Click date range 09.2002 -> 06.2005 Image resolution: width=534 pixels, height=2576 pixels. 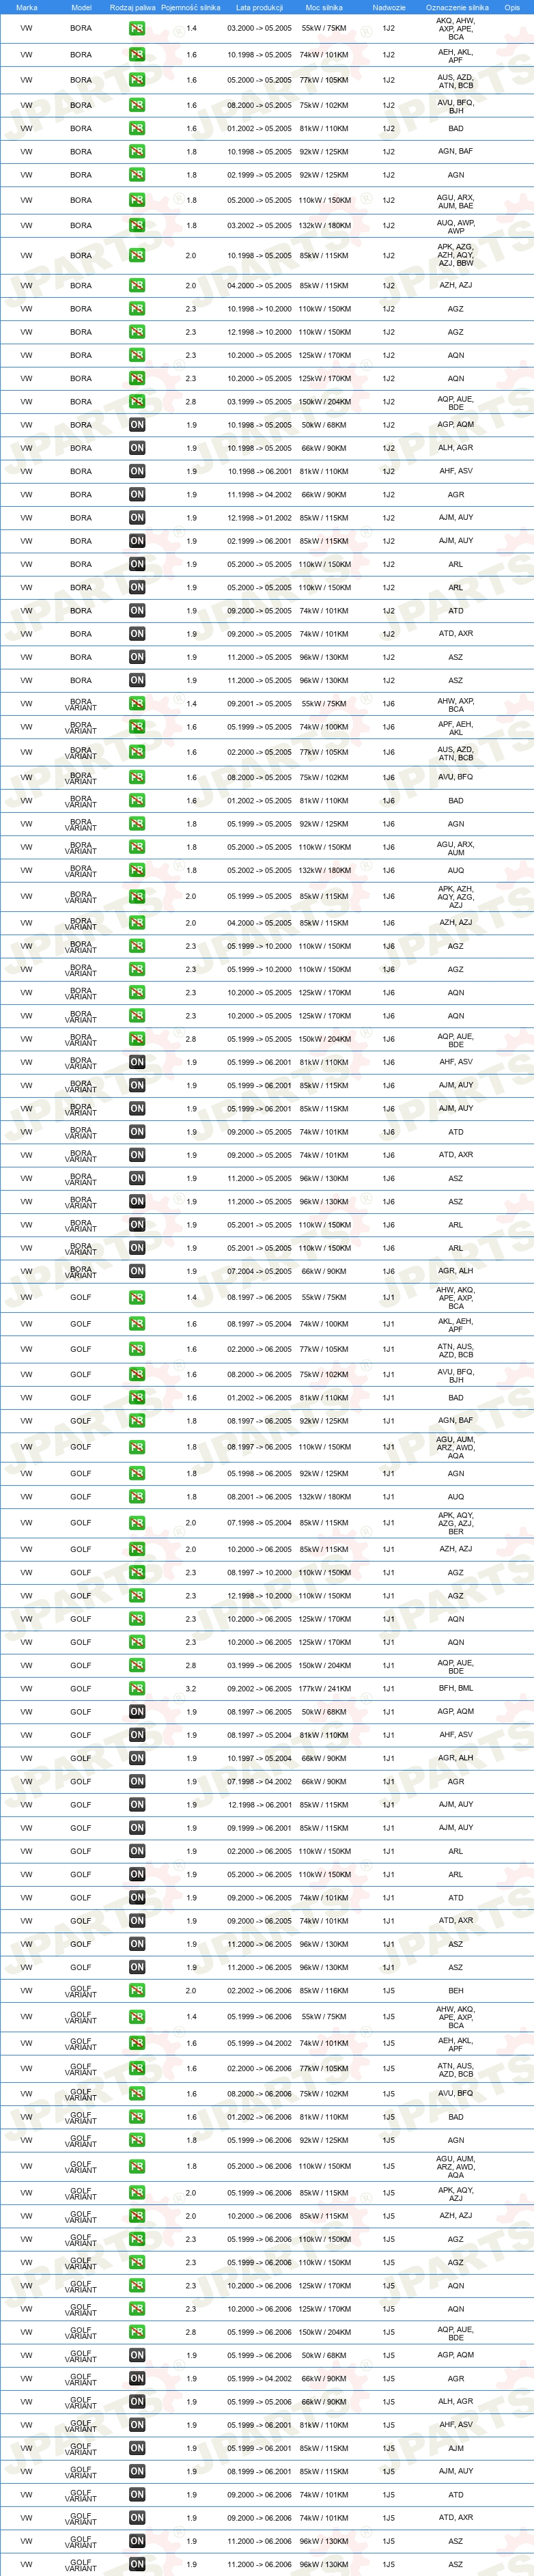259,1689
